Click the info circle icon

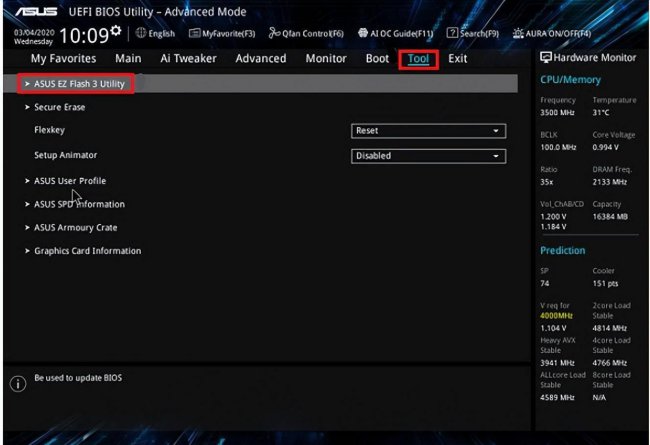click(x=18, y=384)
